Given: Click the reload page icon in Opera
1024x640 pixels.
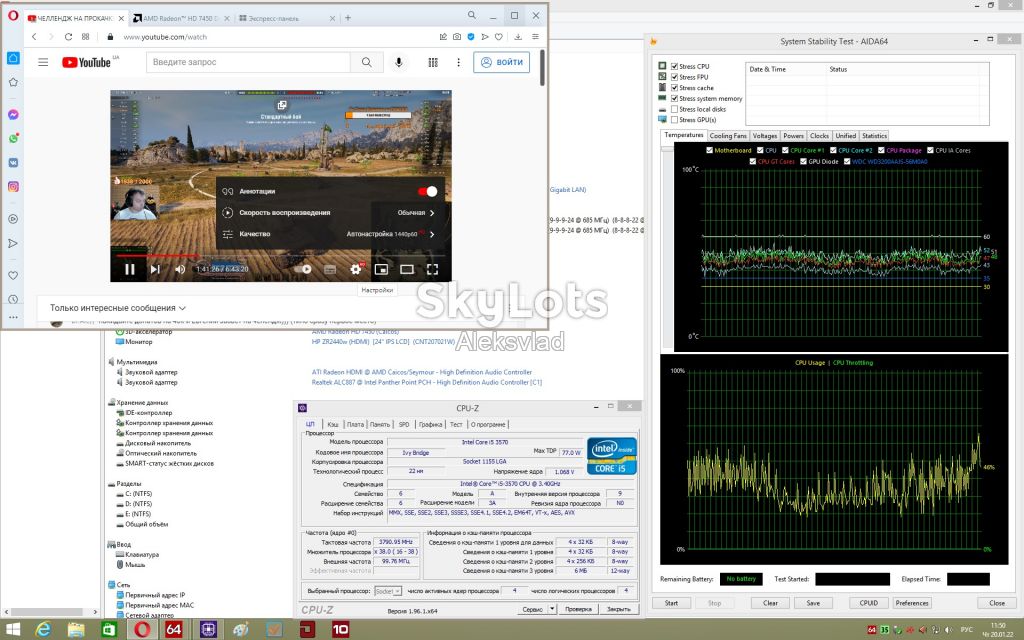Looking at the screenshot, I should 68,37.
